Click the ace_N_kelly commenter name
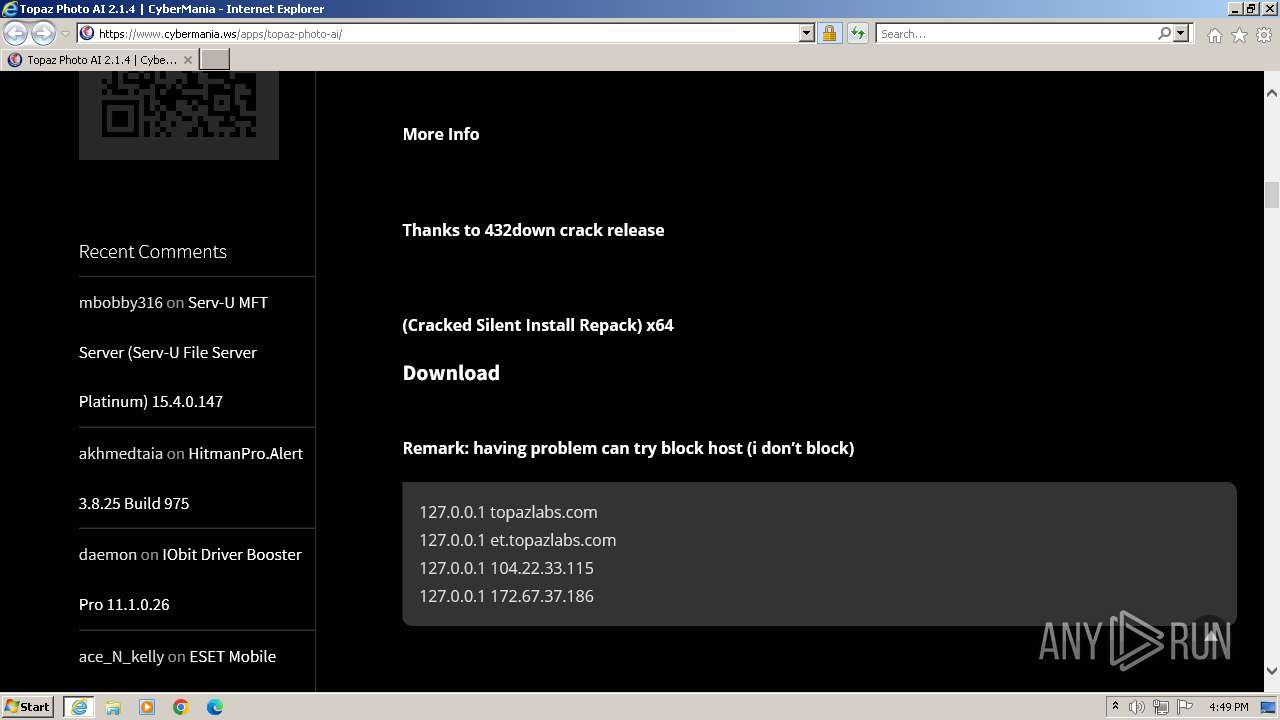The height and width of the screenshot is (720, 1280). 121,656
